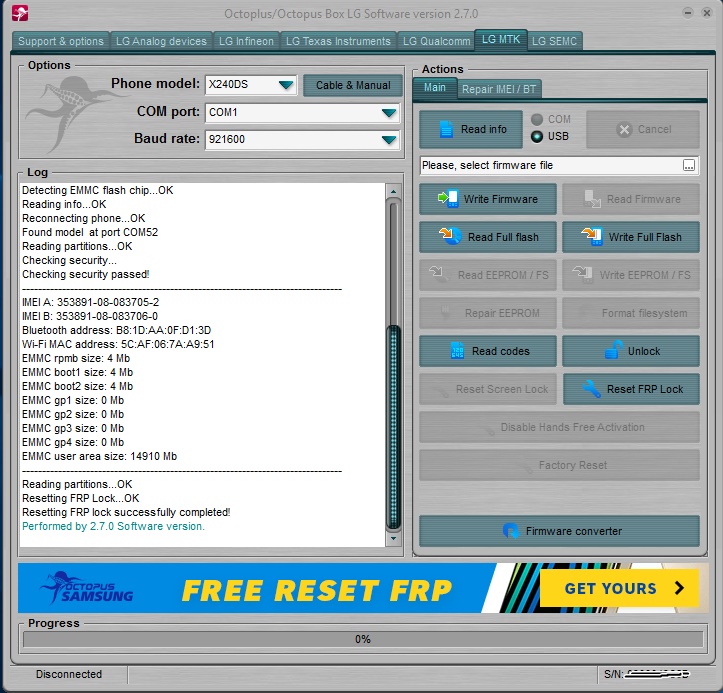Image resolution: width=723 pixels, height=693 pixels.
Task: Click the Factory Reset button
Action: point(559,465)
